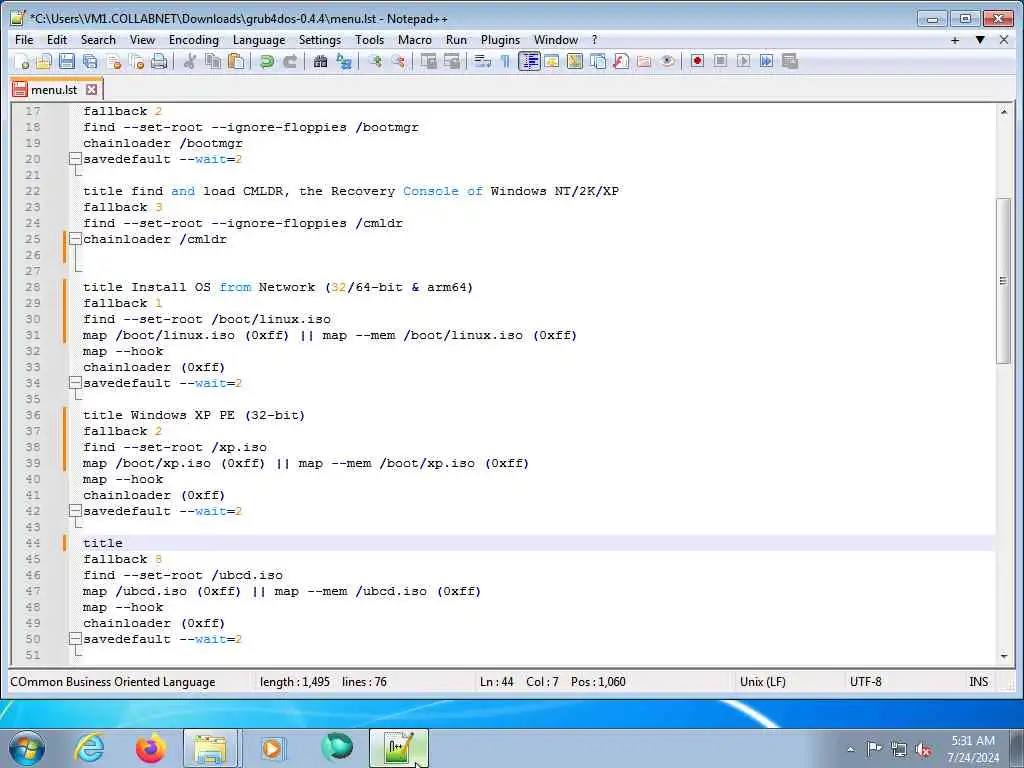Open Find with the binoculars icon
The width and height of the screenshot is (1024, 768).
point(320,61)
